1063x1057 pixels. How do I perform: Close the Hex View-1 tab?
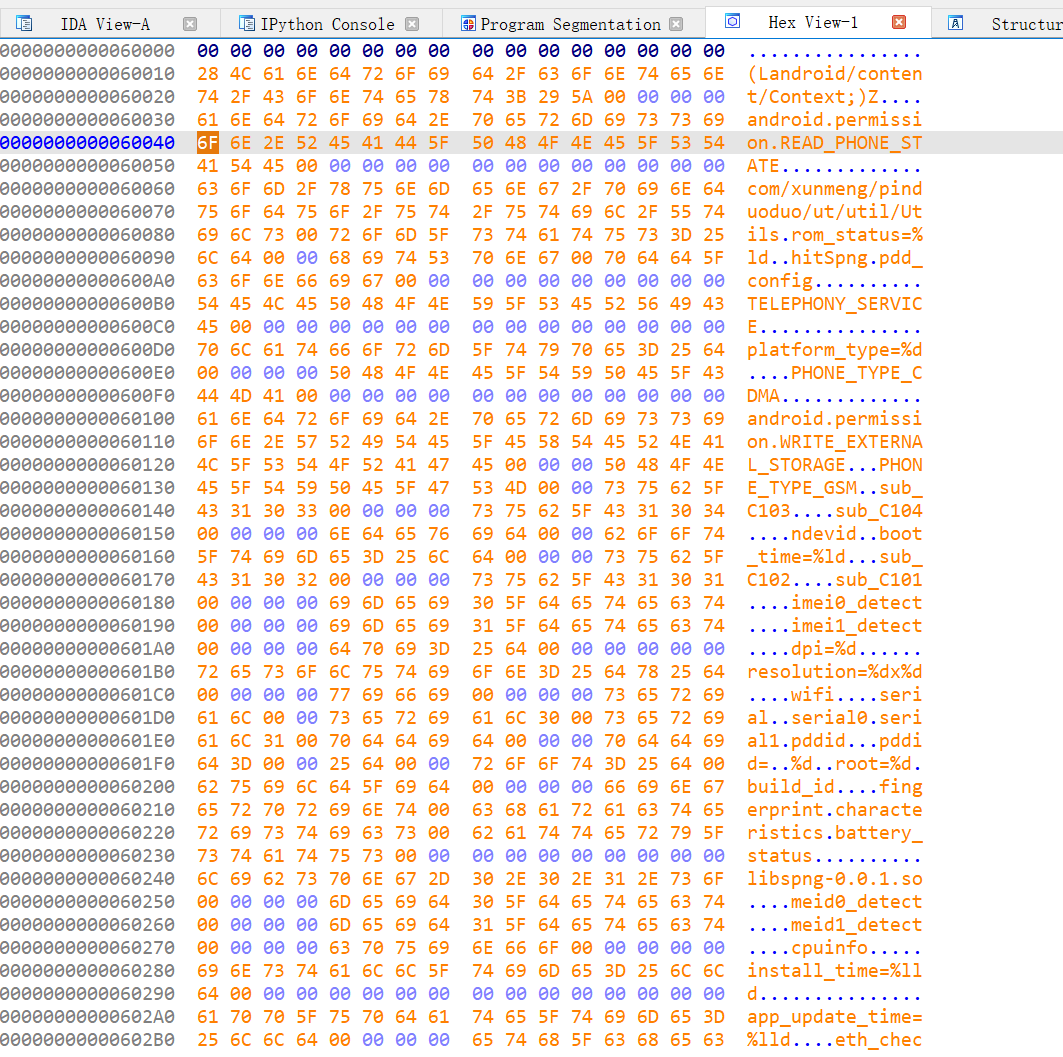click(x=899, y=22)
